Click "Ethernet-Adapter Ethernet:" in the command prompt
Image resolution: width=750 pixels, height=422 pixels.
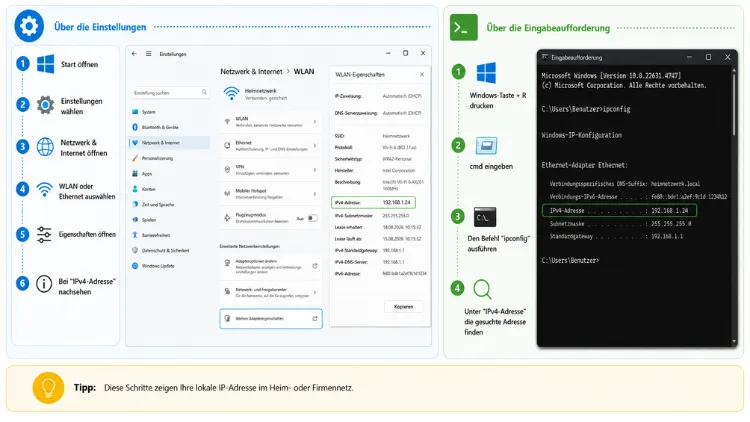585,165
